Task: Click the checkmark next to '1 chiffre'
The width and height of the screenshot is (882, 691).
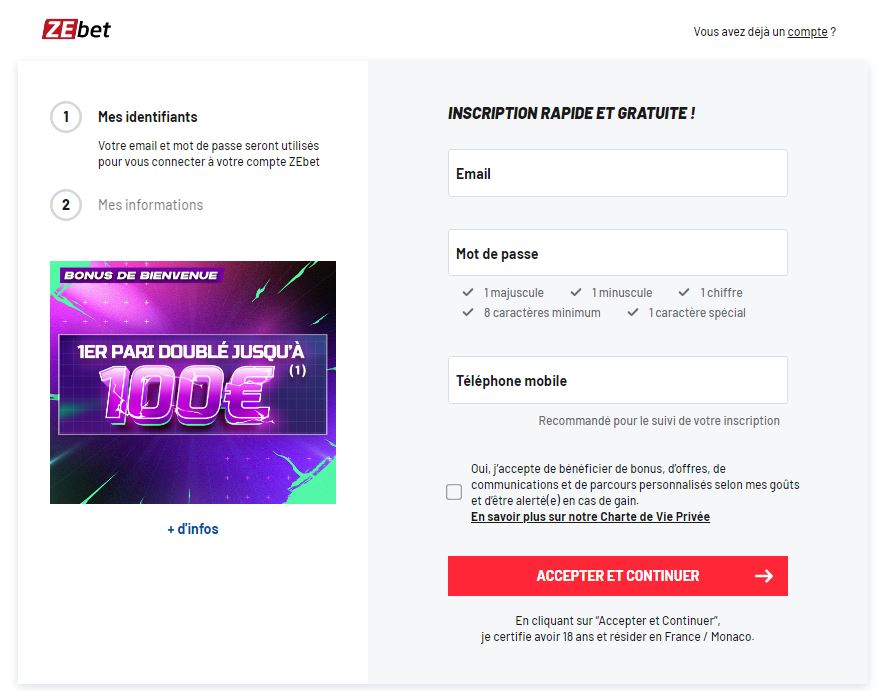Action: coord(686,292)
